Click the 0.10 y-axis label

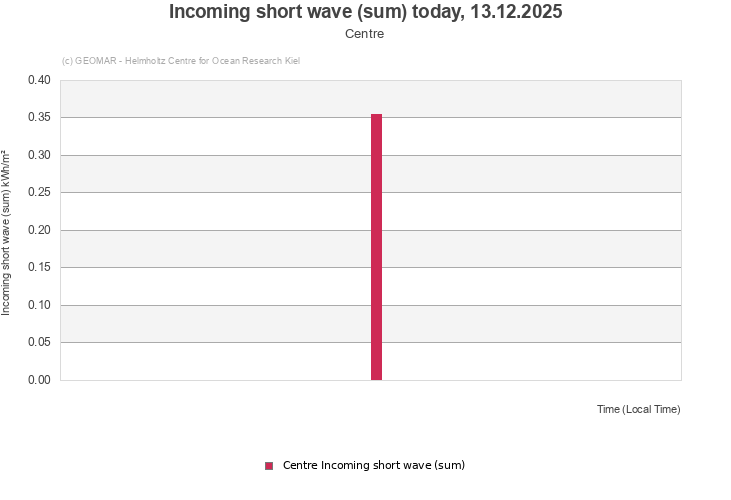[x=39, y=305]
